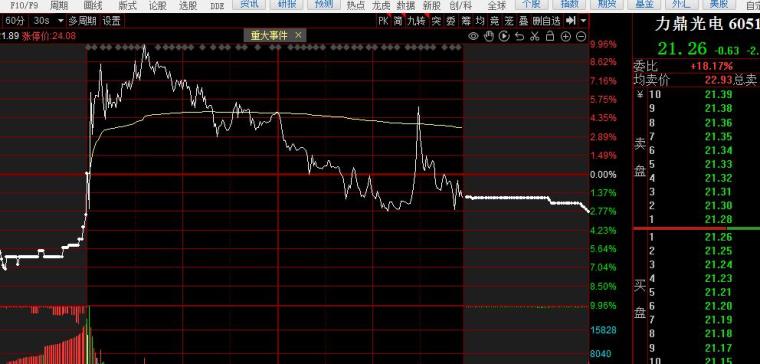760x364 pixels.
Task: Open the 周期 menu
Action: (59, 5)
